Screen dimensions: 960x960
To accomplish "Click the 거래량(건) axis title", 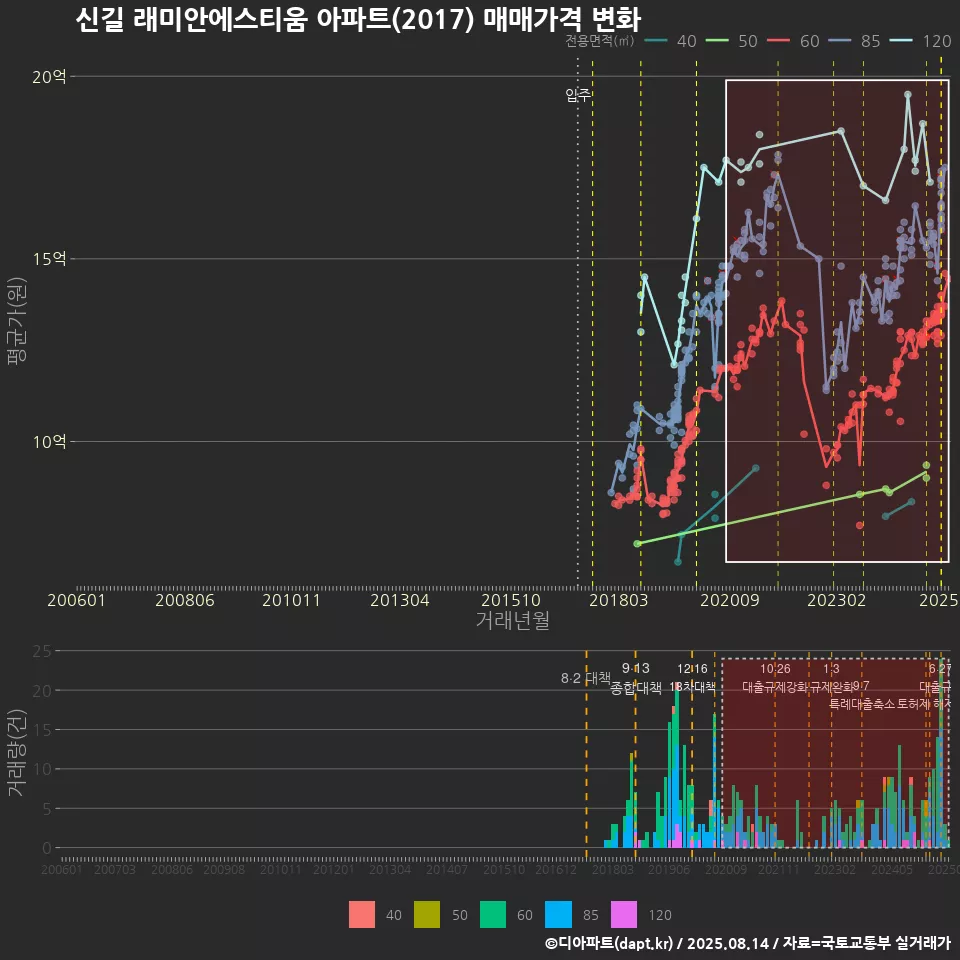I will click(x=17, y=752).
